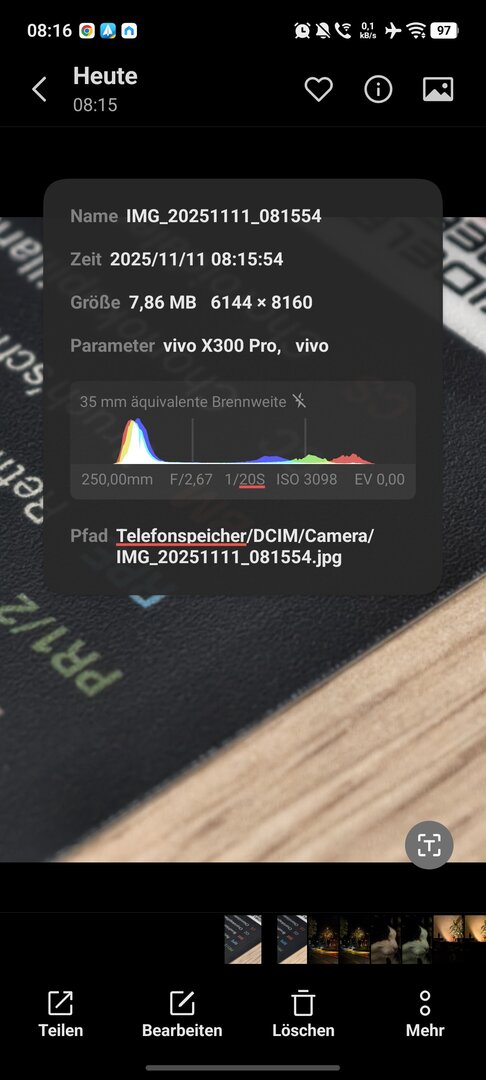This screenshot has width=486, height=1080.
Task: Tap Löschen trash icon
Action: pyautogui.click(x=303, y=1014)
